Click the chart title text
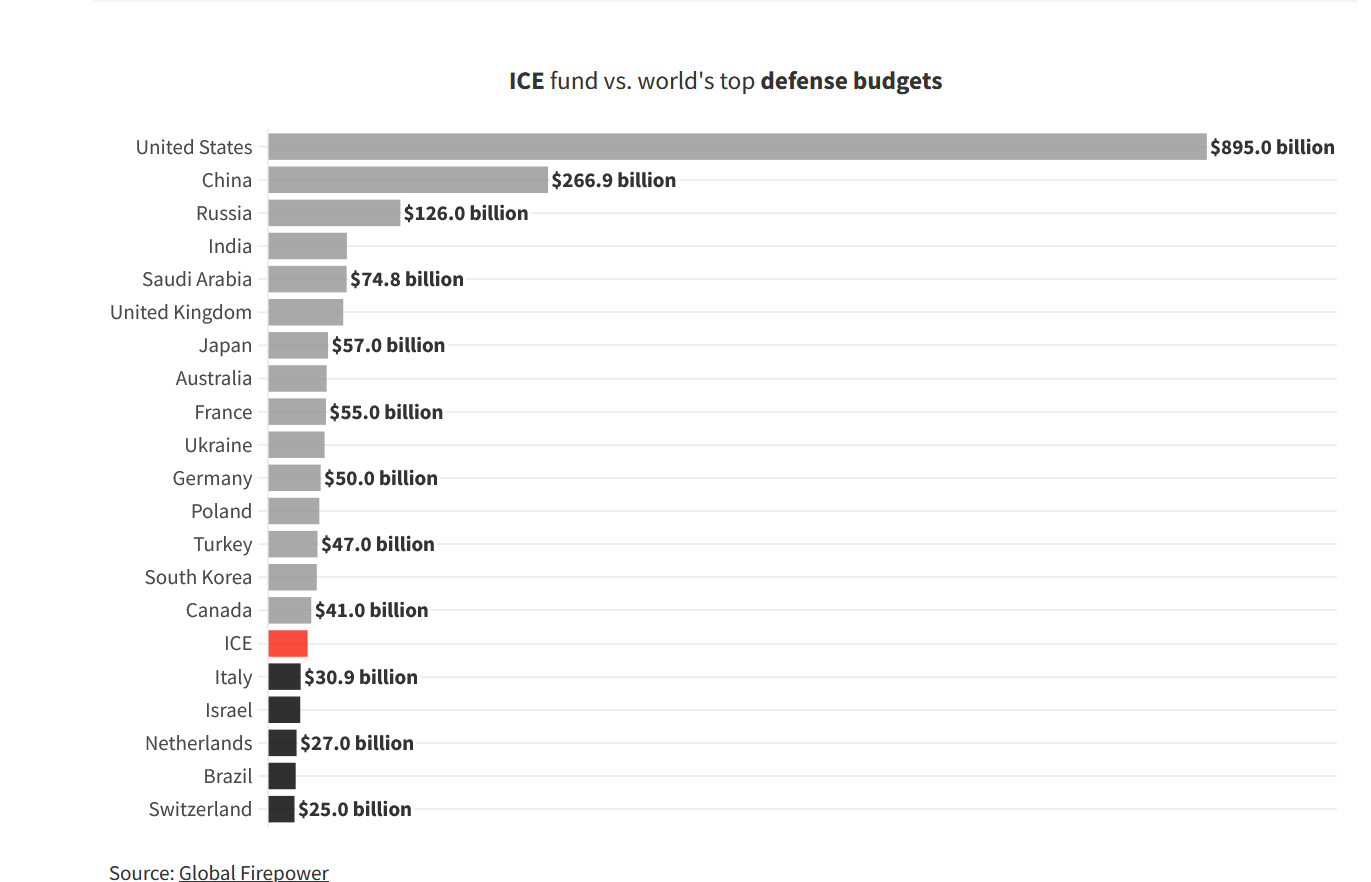 coord(726,81)
